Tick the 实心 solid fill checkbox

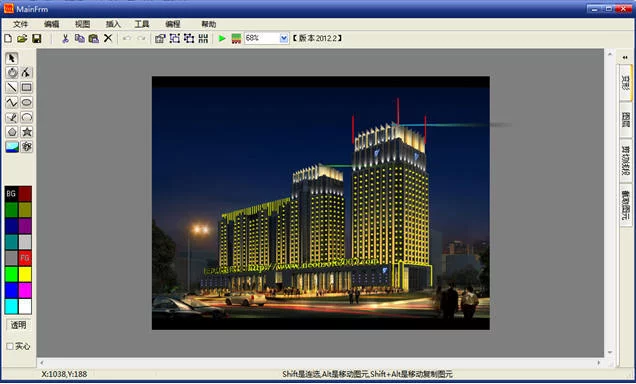[x=10, y=346]
